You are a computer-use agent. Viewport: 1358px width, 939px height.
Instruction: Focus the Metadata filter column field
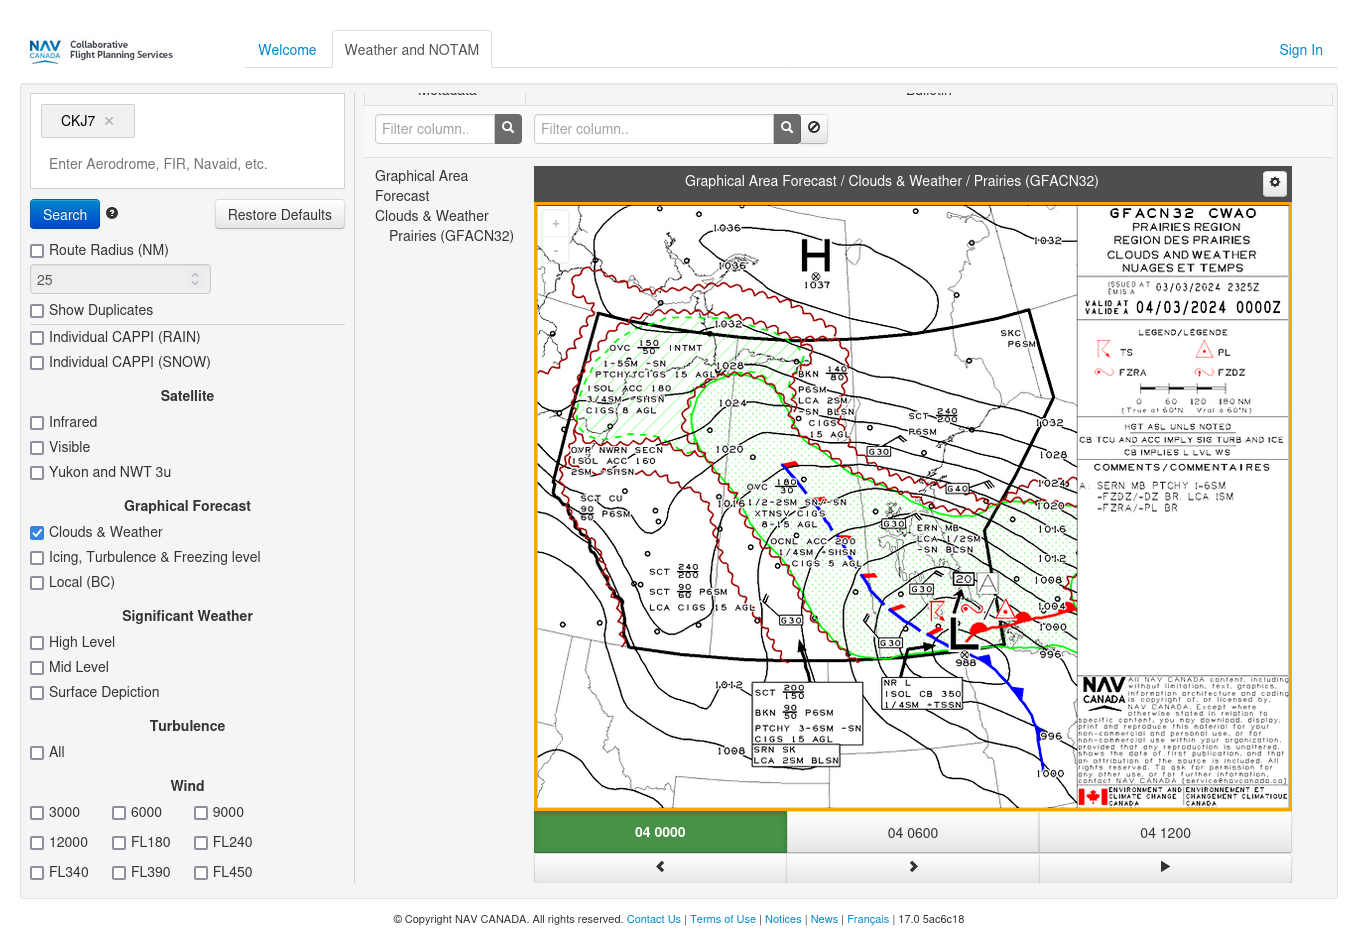click(435, 128)
